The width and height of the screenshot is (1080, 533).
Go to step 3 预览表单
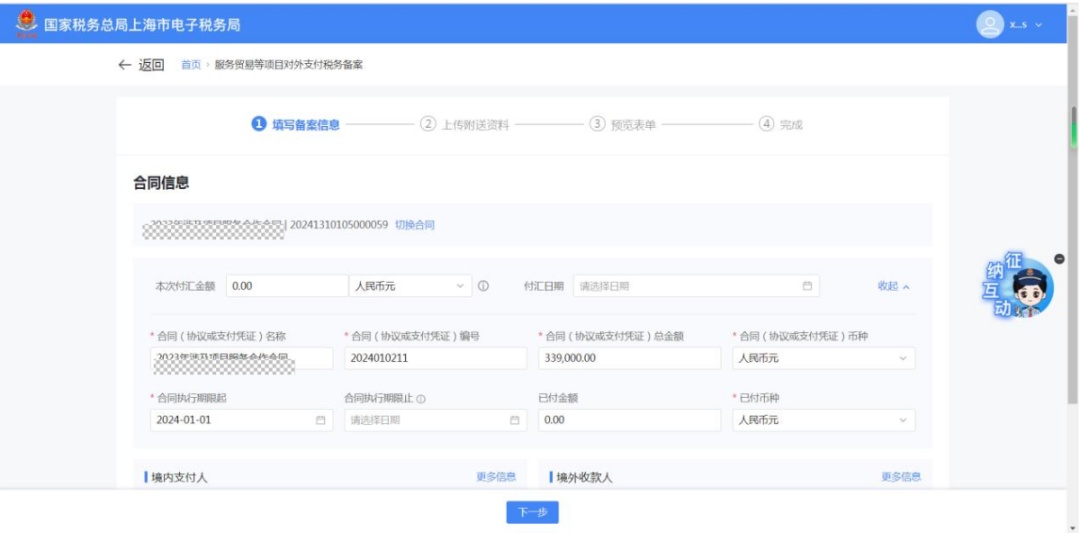623,125
